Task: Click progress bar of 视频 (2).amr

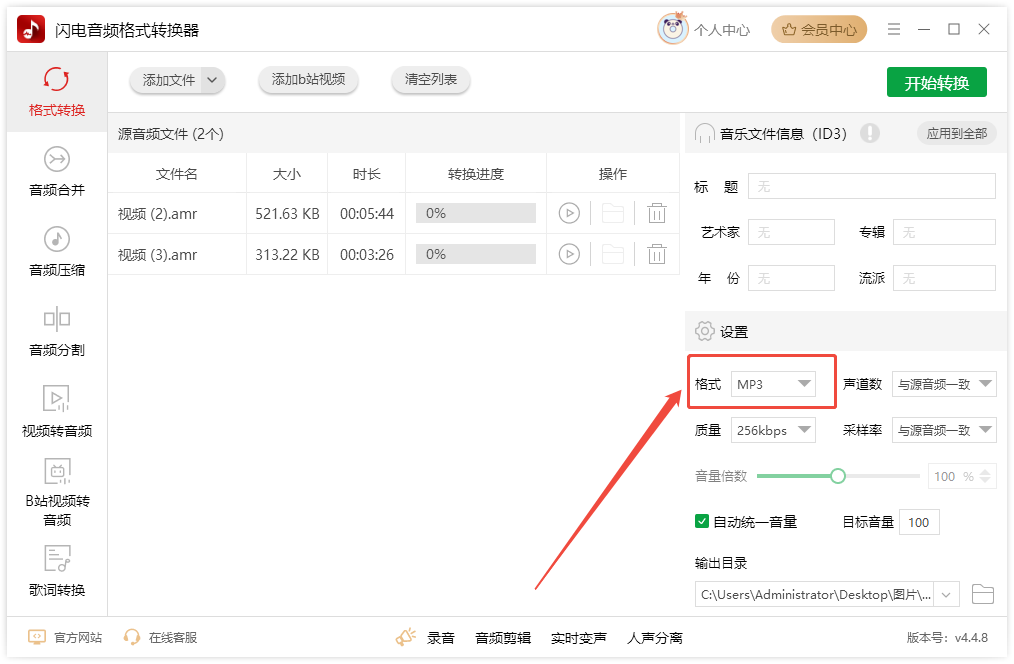Action: point(476,213)
